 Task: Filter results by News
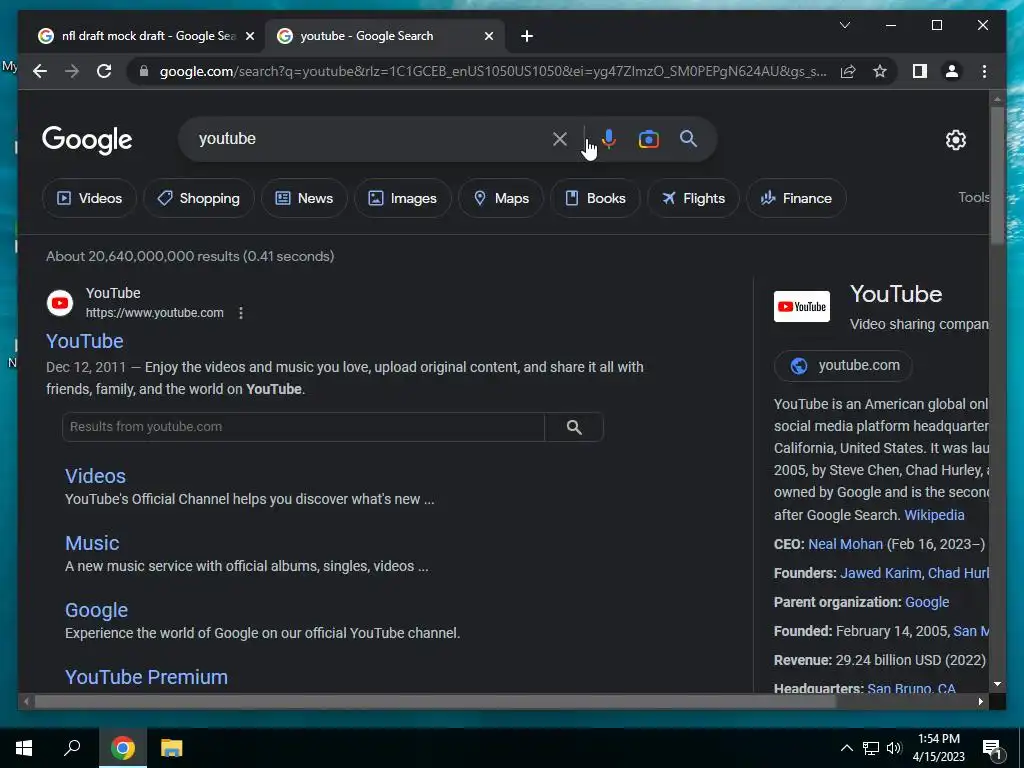pos(304,198)
